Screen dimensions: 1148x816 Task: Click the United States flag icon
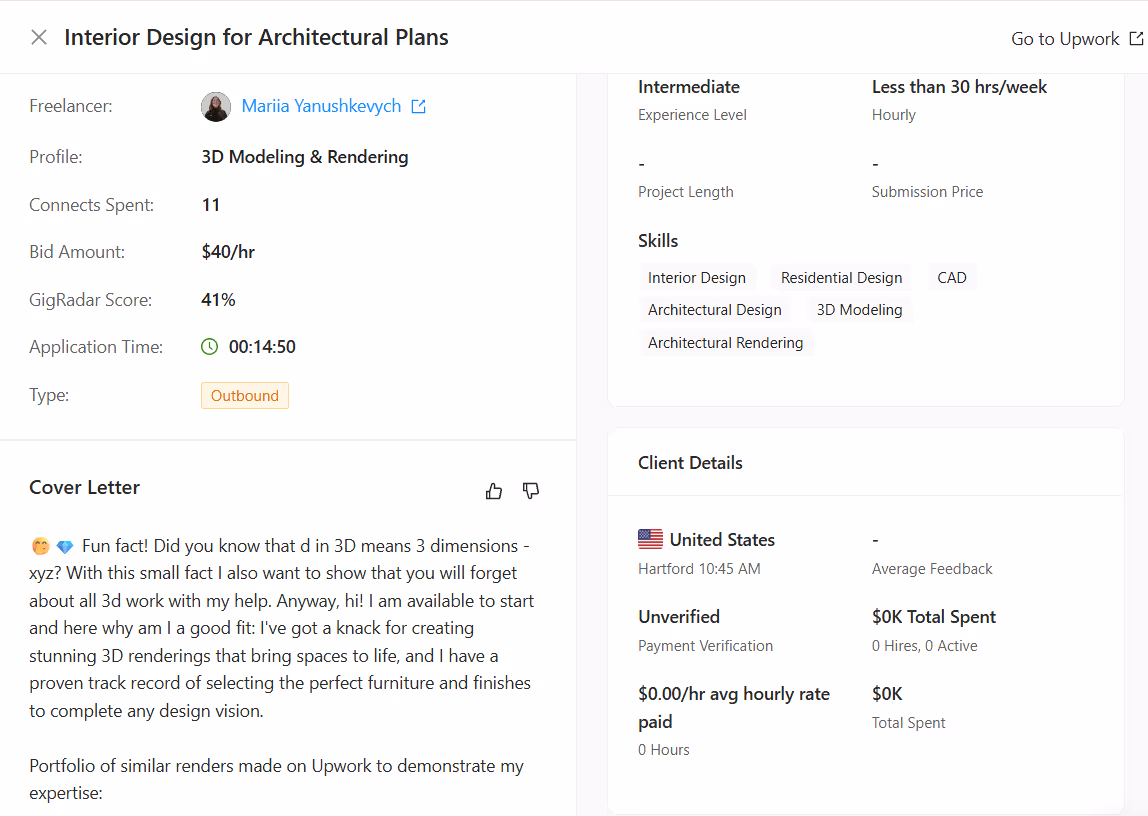tap(650, 539)
